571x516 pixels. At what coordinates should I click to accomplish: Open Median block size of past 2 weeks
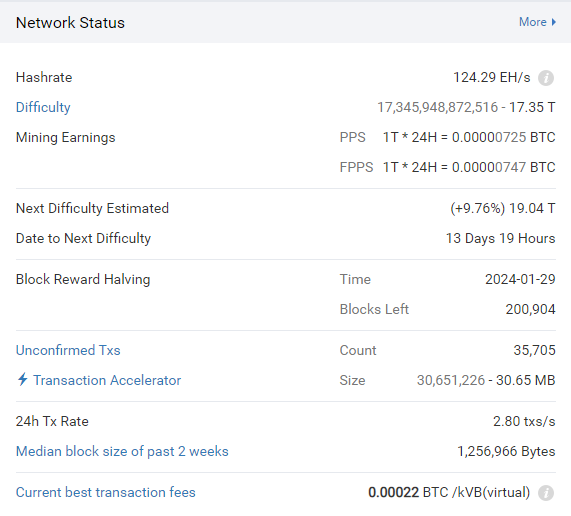point(122,452)
